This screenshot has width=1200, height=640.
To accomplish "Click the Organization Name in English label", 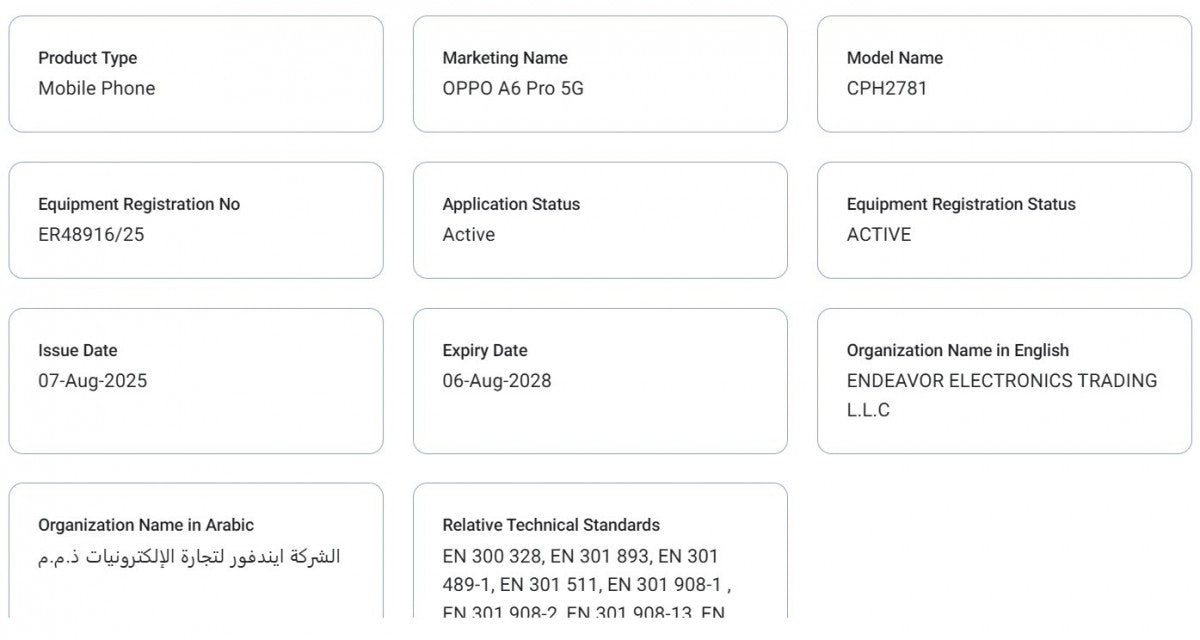I will point(958,350).
